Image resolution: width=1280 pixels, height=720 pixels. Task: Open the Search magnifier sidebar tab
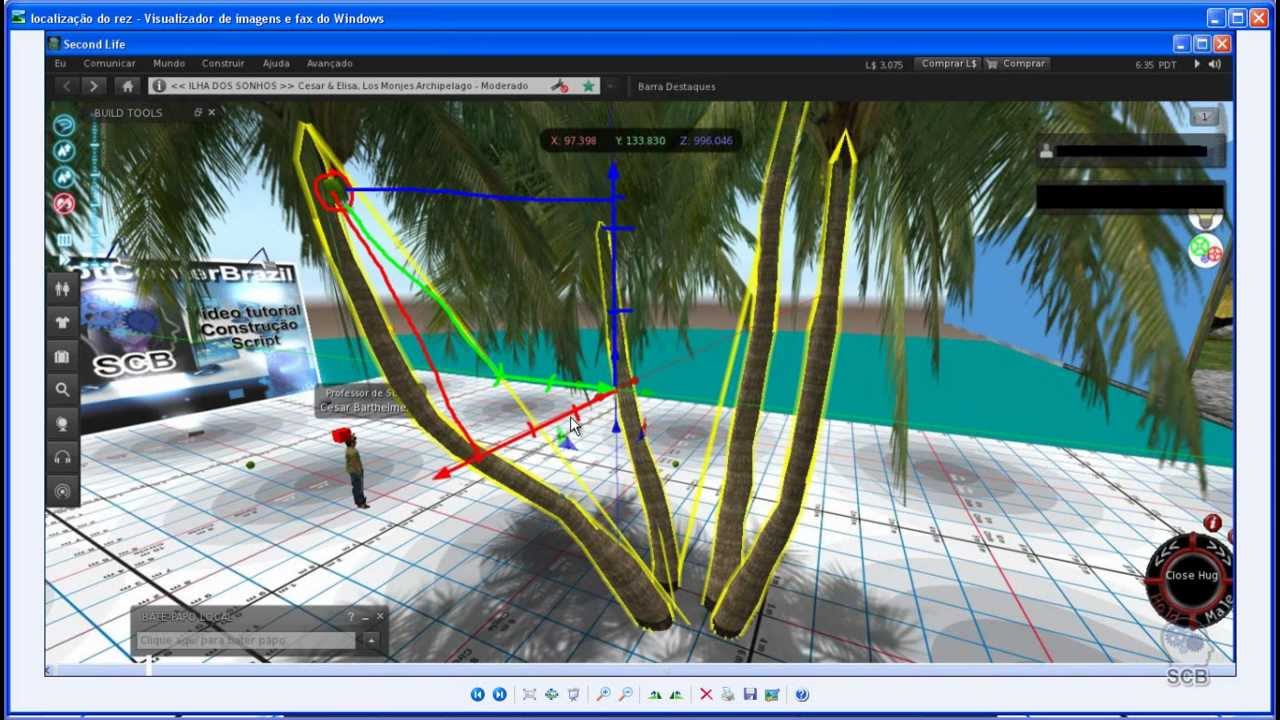tap(63, 390)
